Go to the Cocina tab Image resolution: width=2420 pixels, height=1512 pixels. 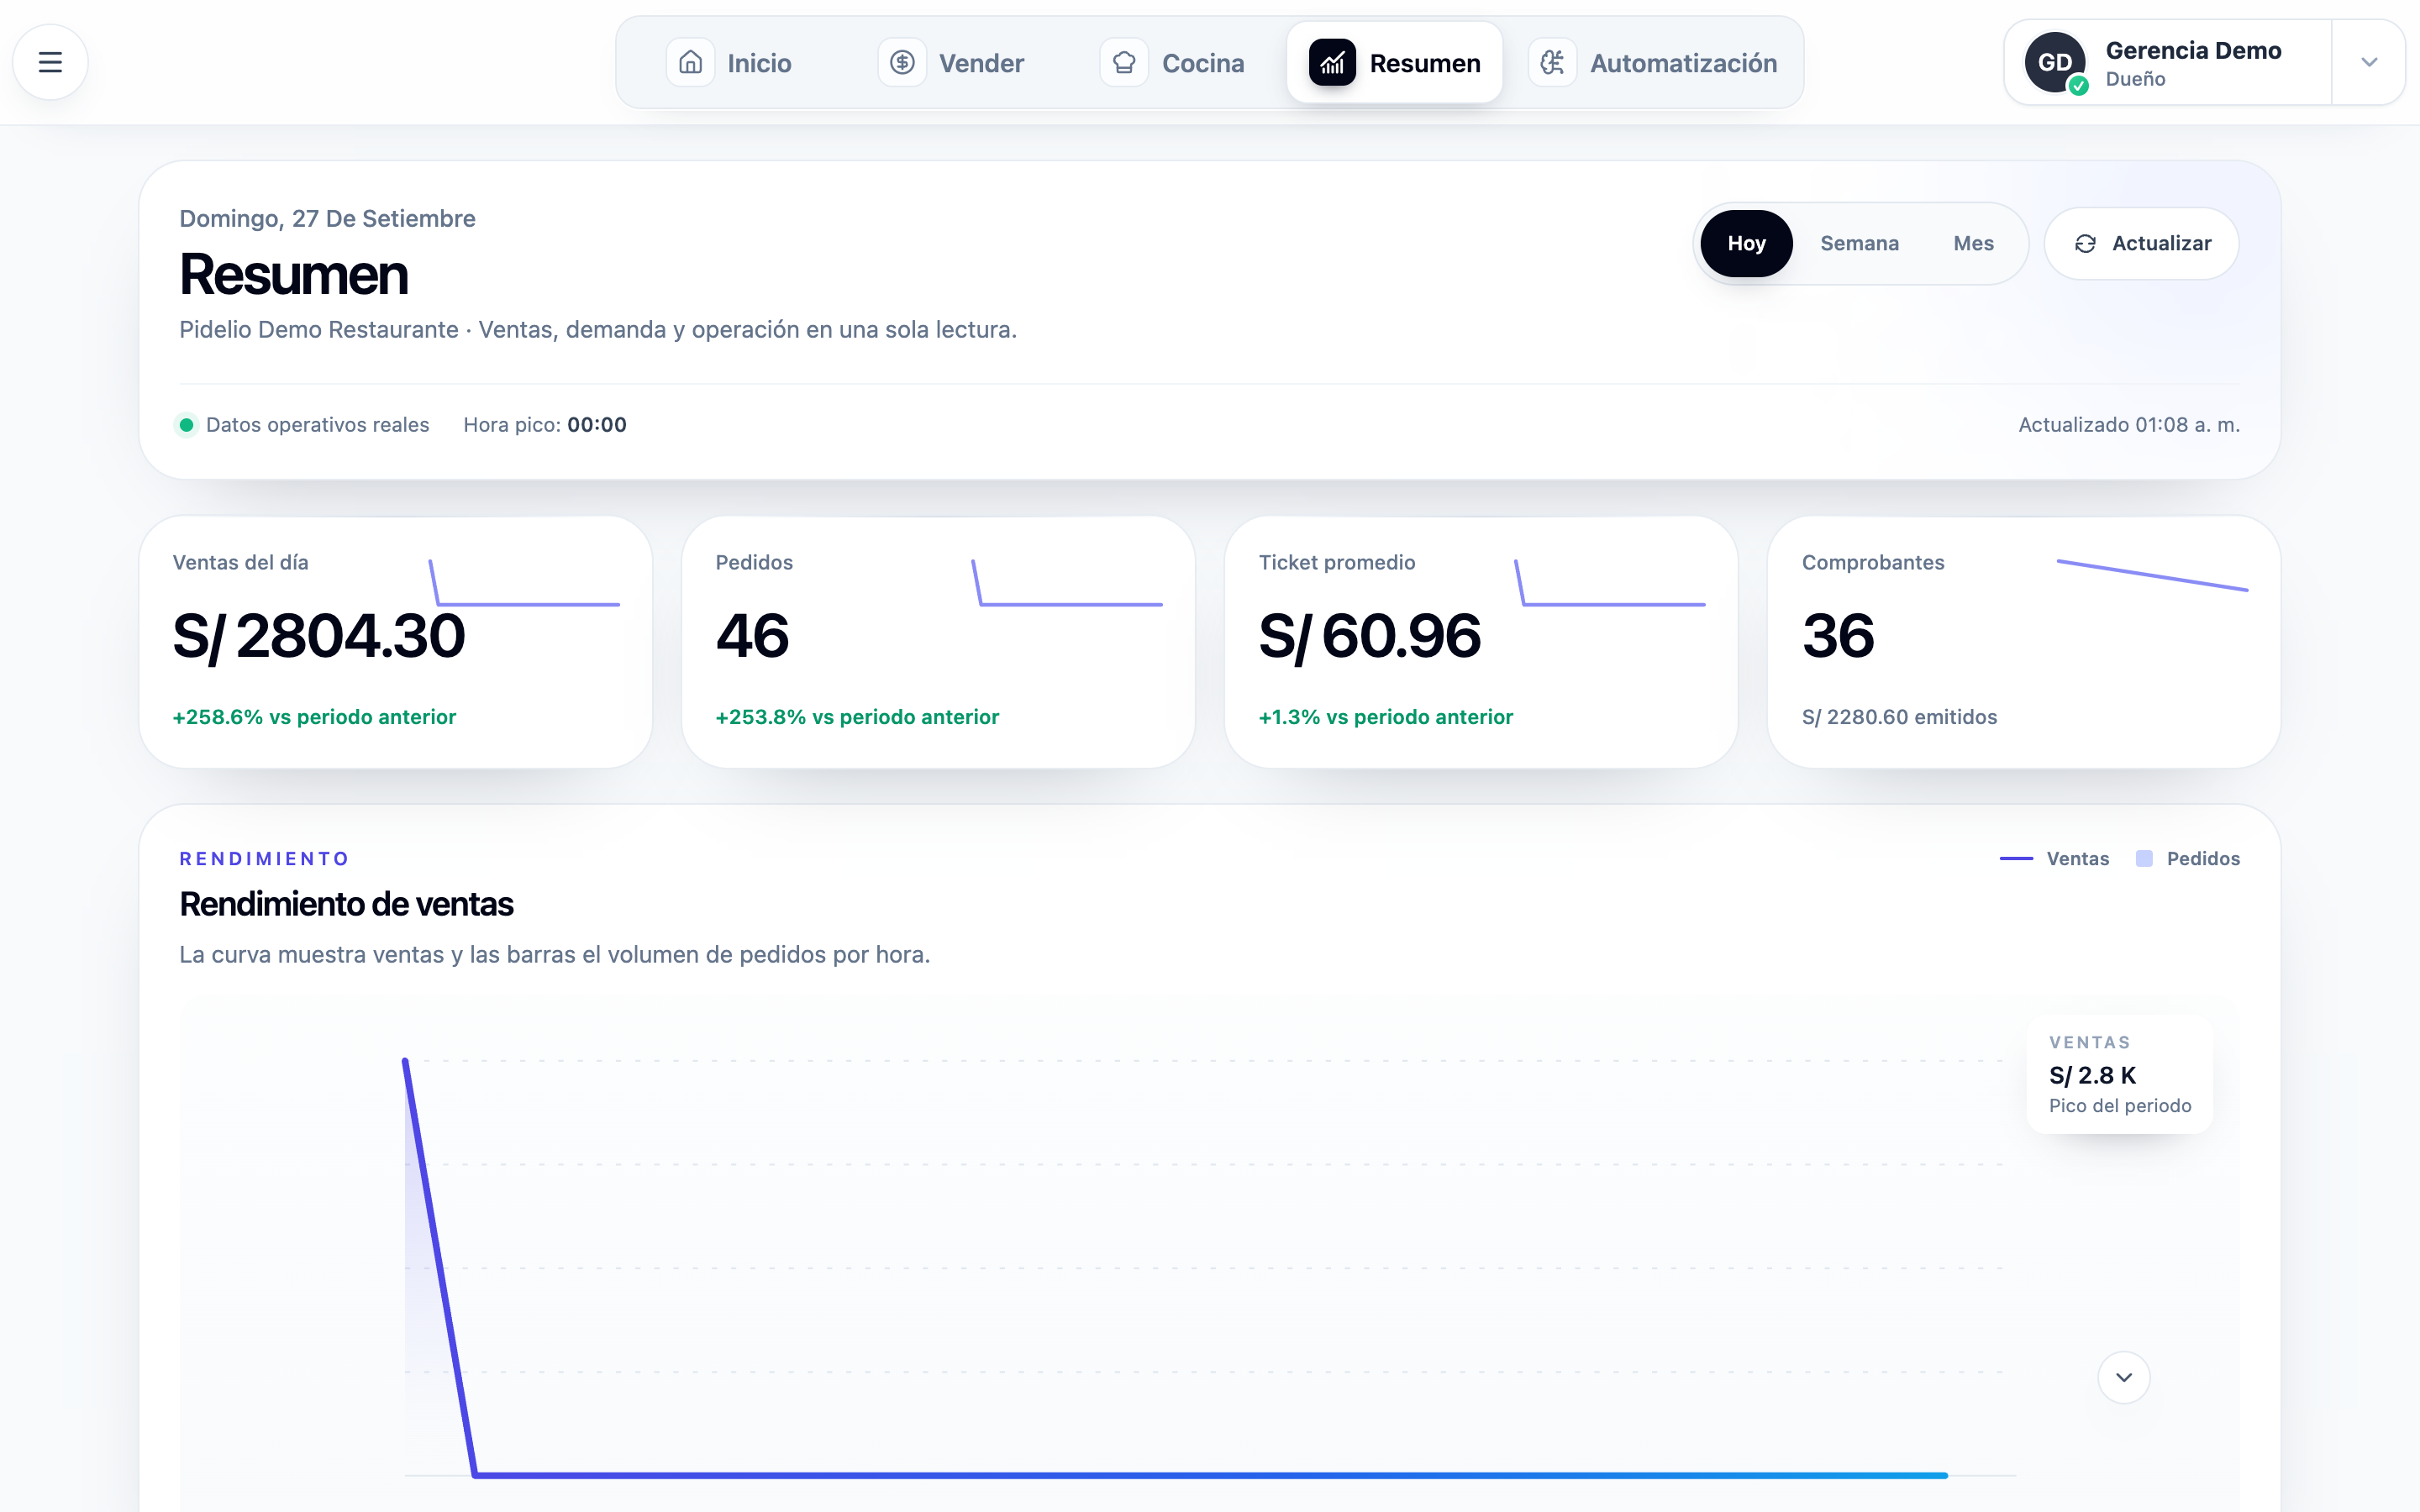coord(1173,63)
